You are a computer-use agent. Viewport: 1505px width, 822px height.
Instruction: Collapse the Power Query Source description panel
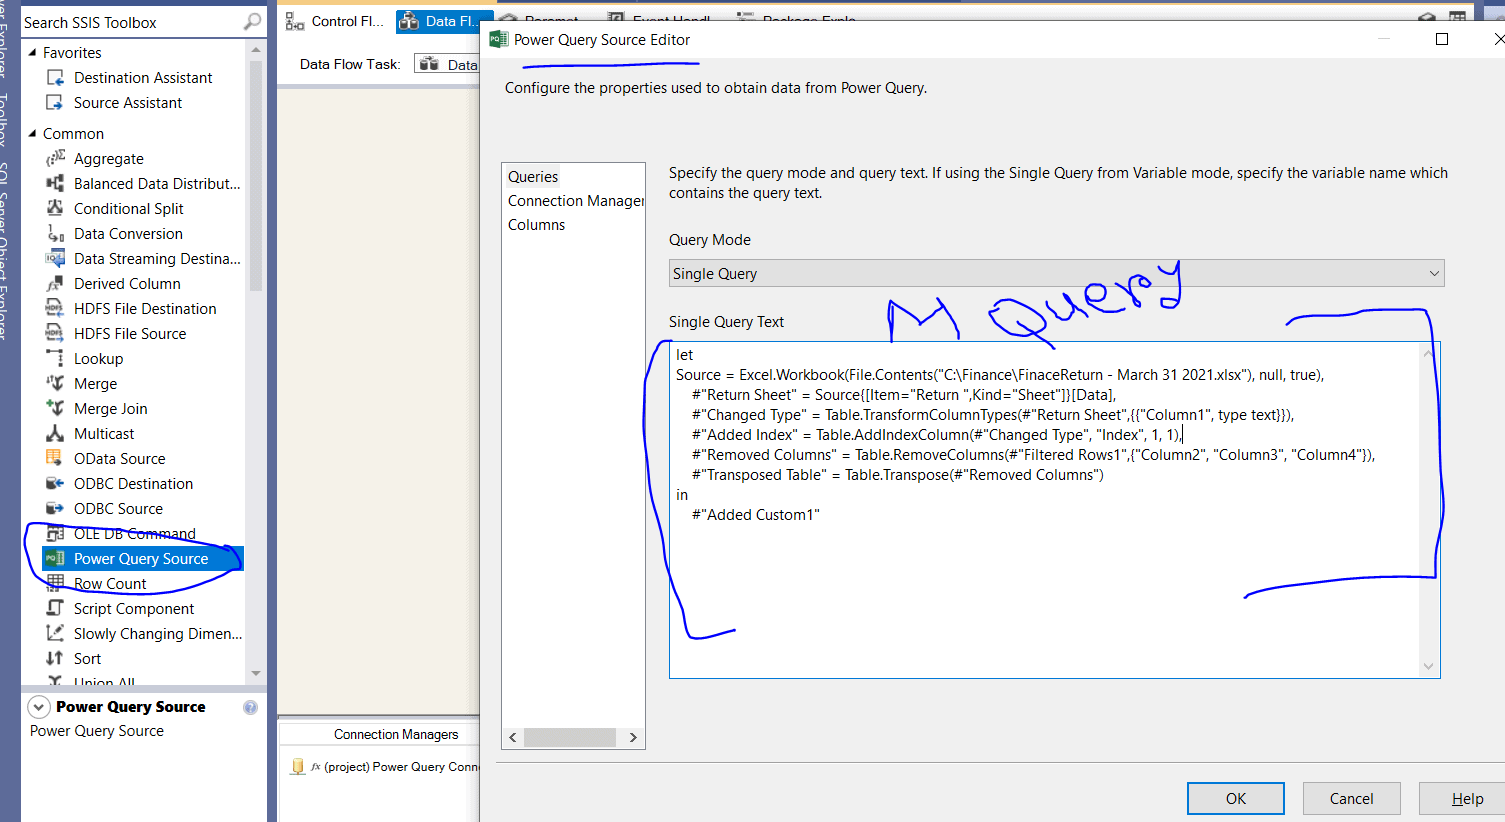[x=39, y=707]
